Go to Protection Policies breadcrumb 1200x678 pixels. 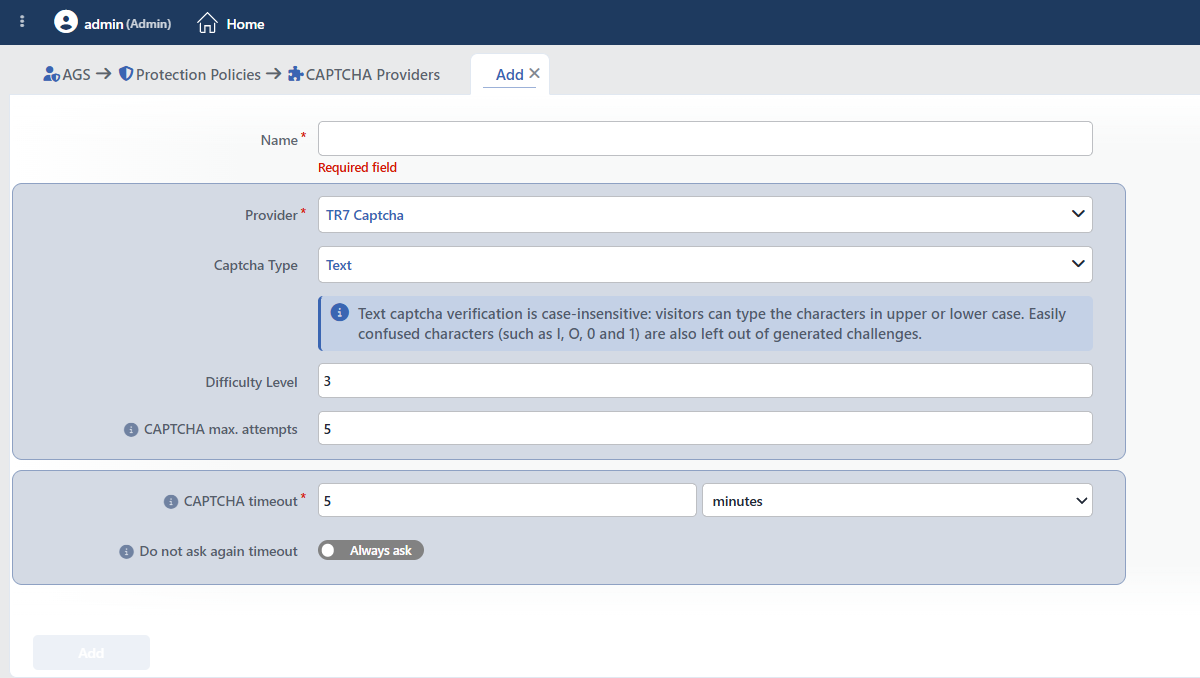[198, 74]
